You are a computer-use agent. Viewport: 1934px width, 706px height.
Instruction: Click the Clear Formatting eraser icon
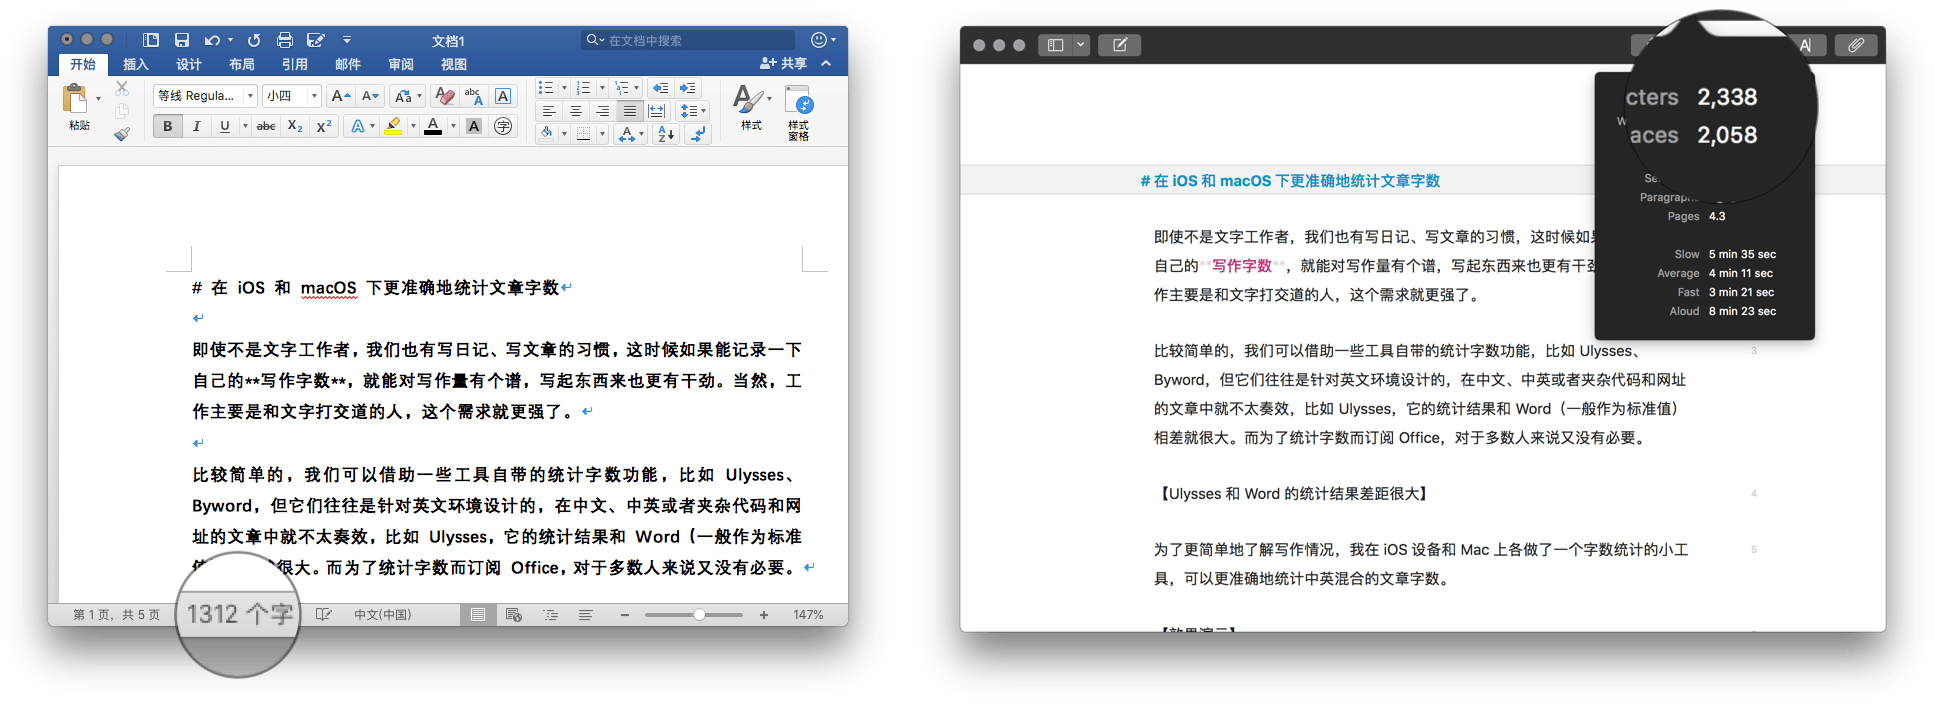tap(445, 96)
